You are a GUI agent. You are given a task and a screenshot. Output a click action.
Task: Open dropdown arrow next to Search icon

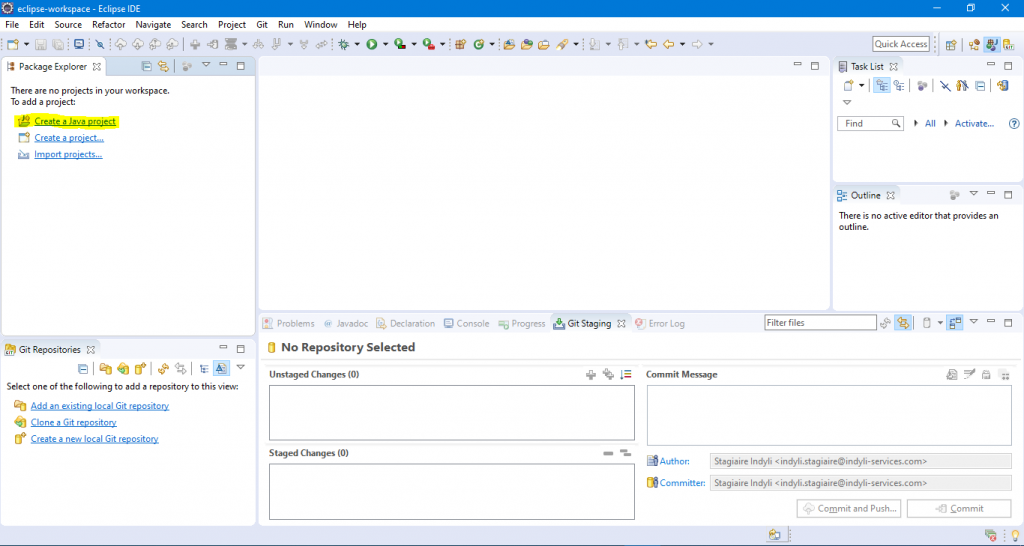575,44
